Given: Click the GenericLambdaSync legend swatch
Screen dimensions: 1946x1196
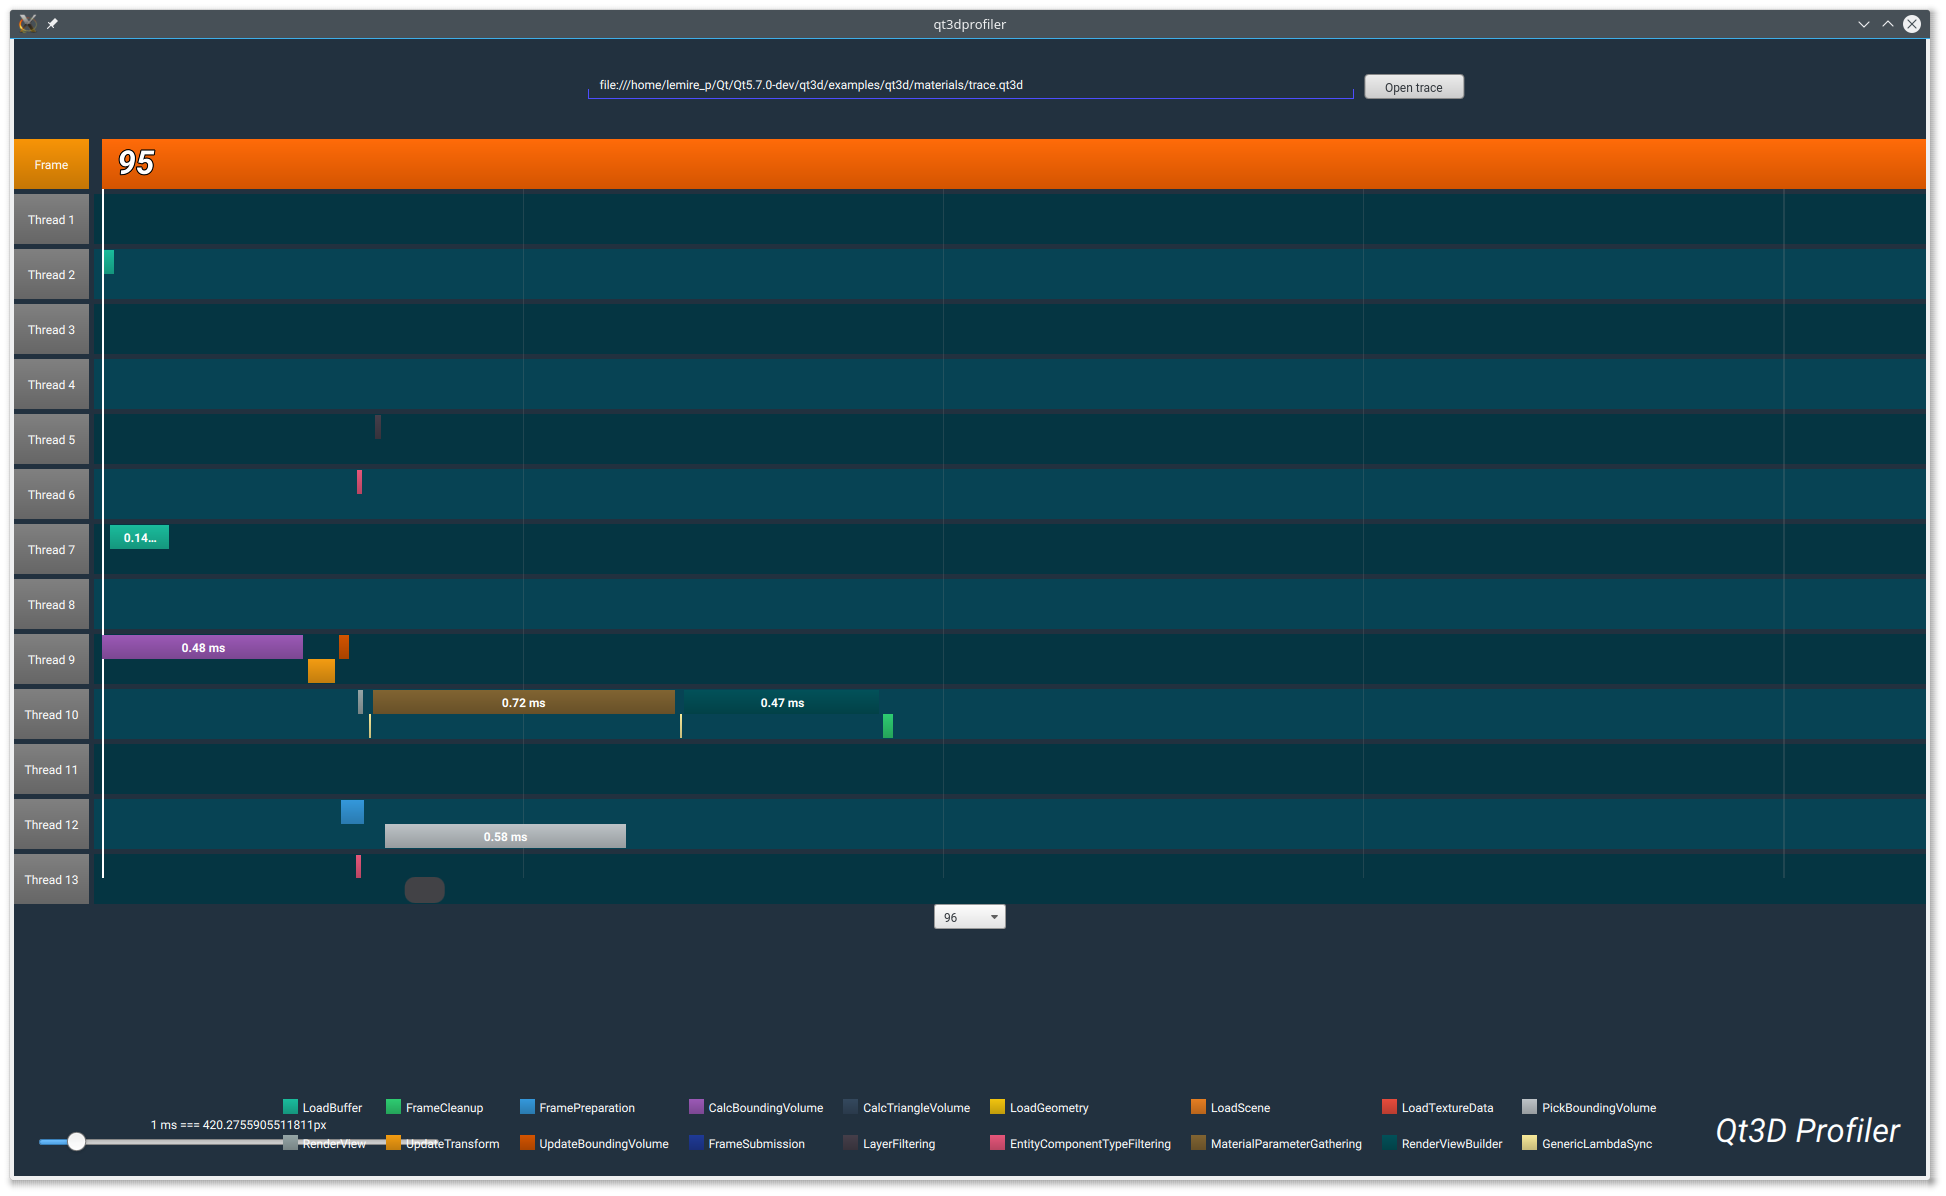Looking at the screenshot, I should coord(1529,1142).
